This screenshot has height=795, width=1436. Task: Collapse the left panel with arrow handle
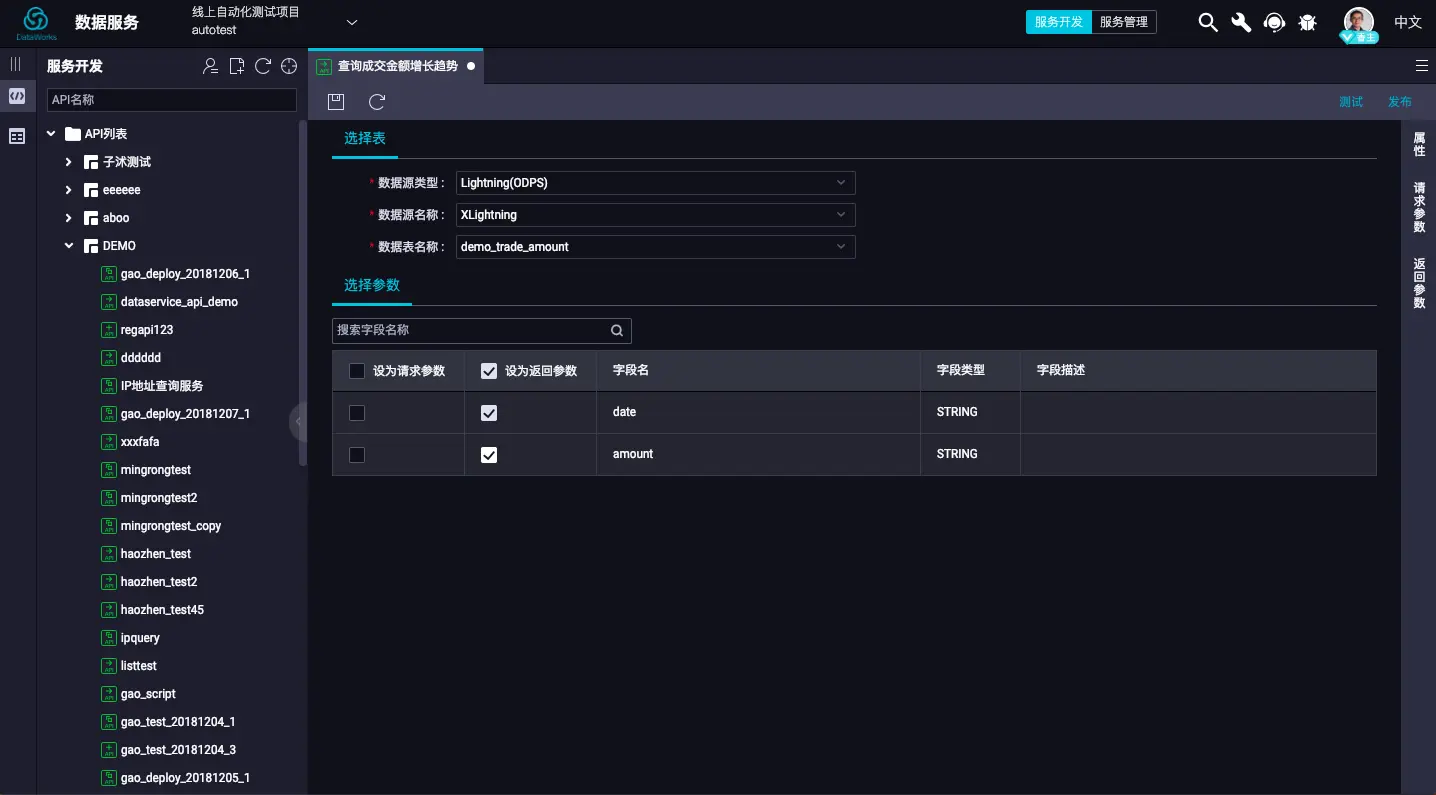pyautogui.click(x=297, y=422)
